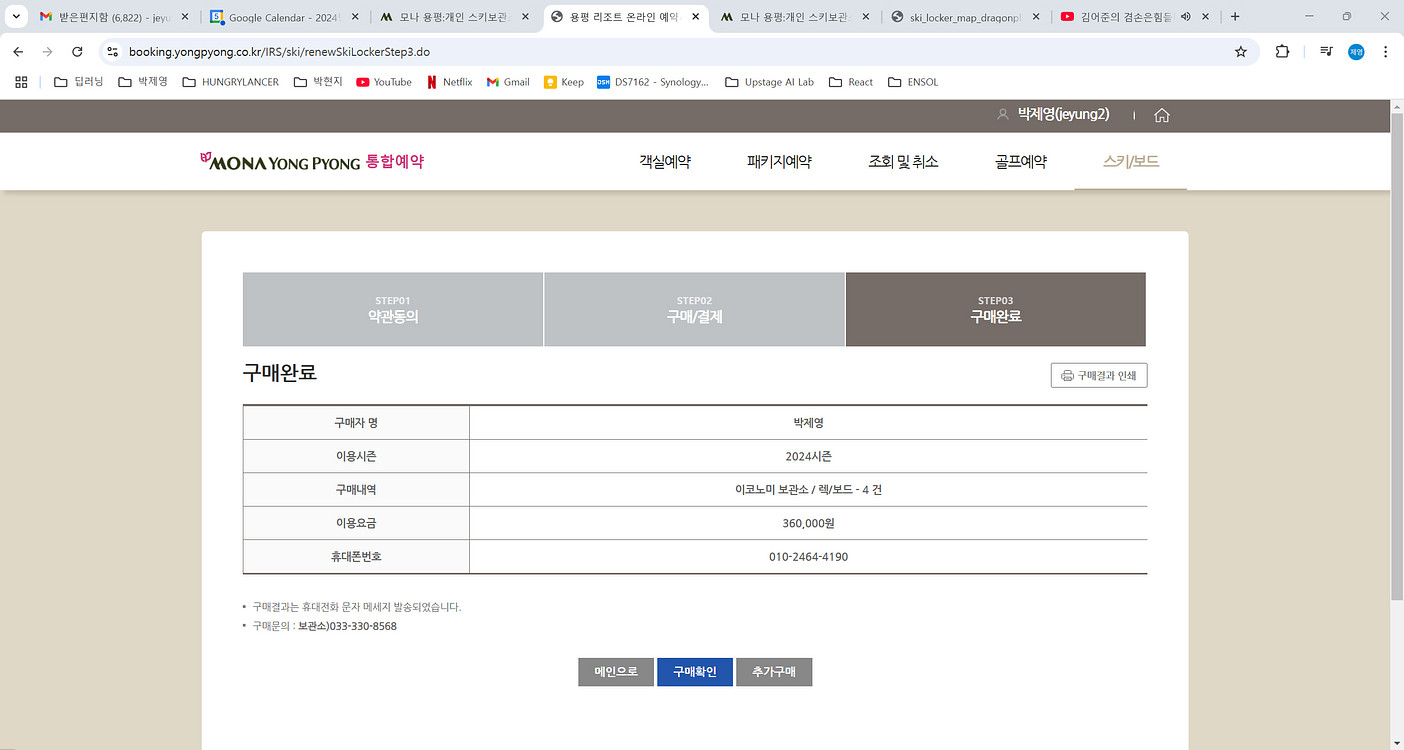The image size is (1404, 750).
Task: Click the home icon in the header
Action: pyautogui.click(x=1162, y=115)
